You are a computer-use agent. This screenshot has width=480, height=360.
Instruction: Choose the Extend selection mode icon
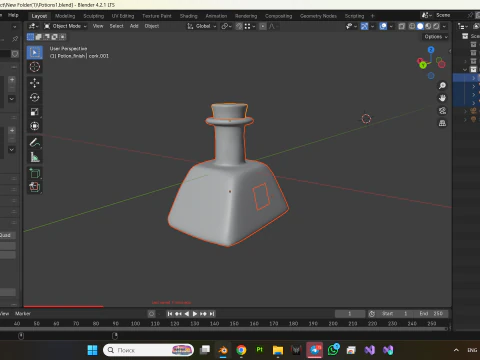pos(38,37)
